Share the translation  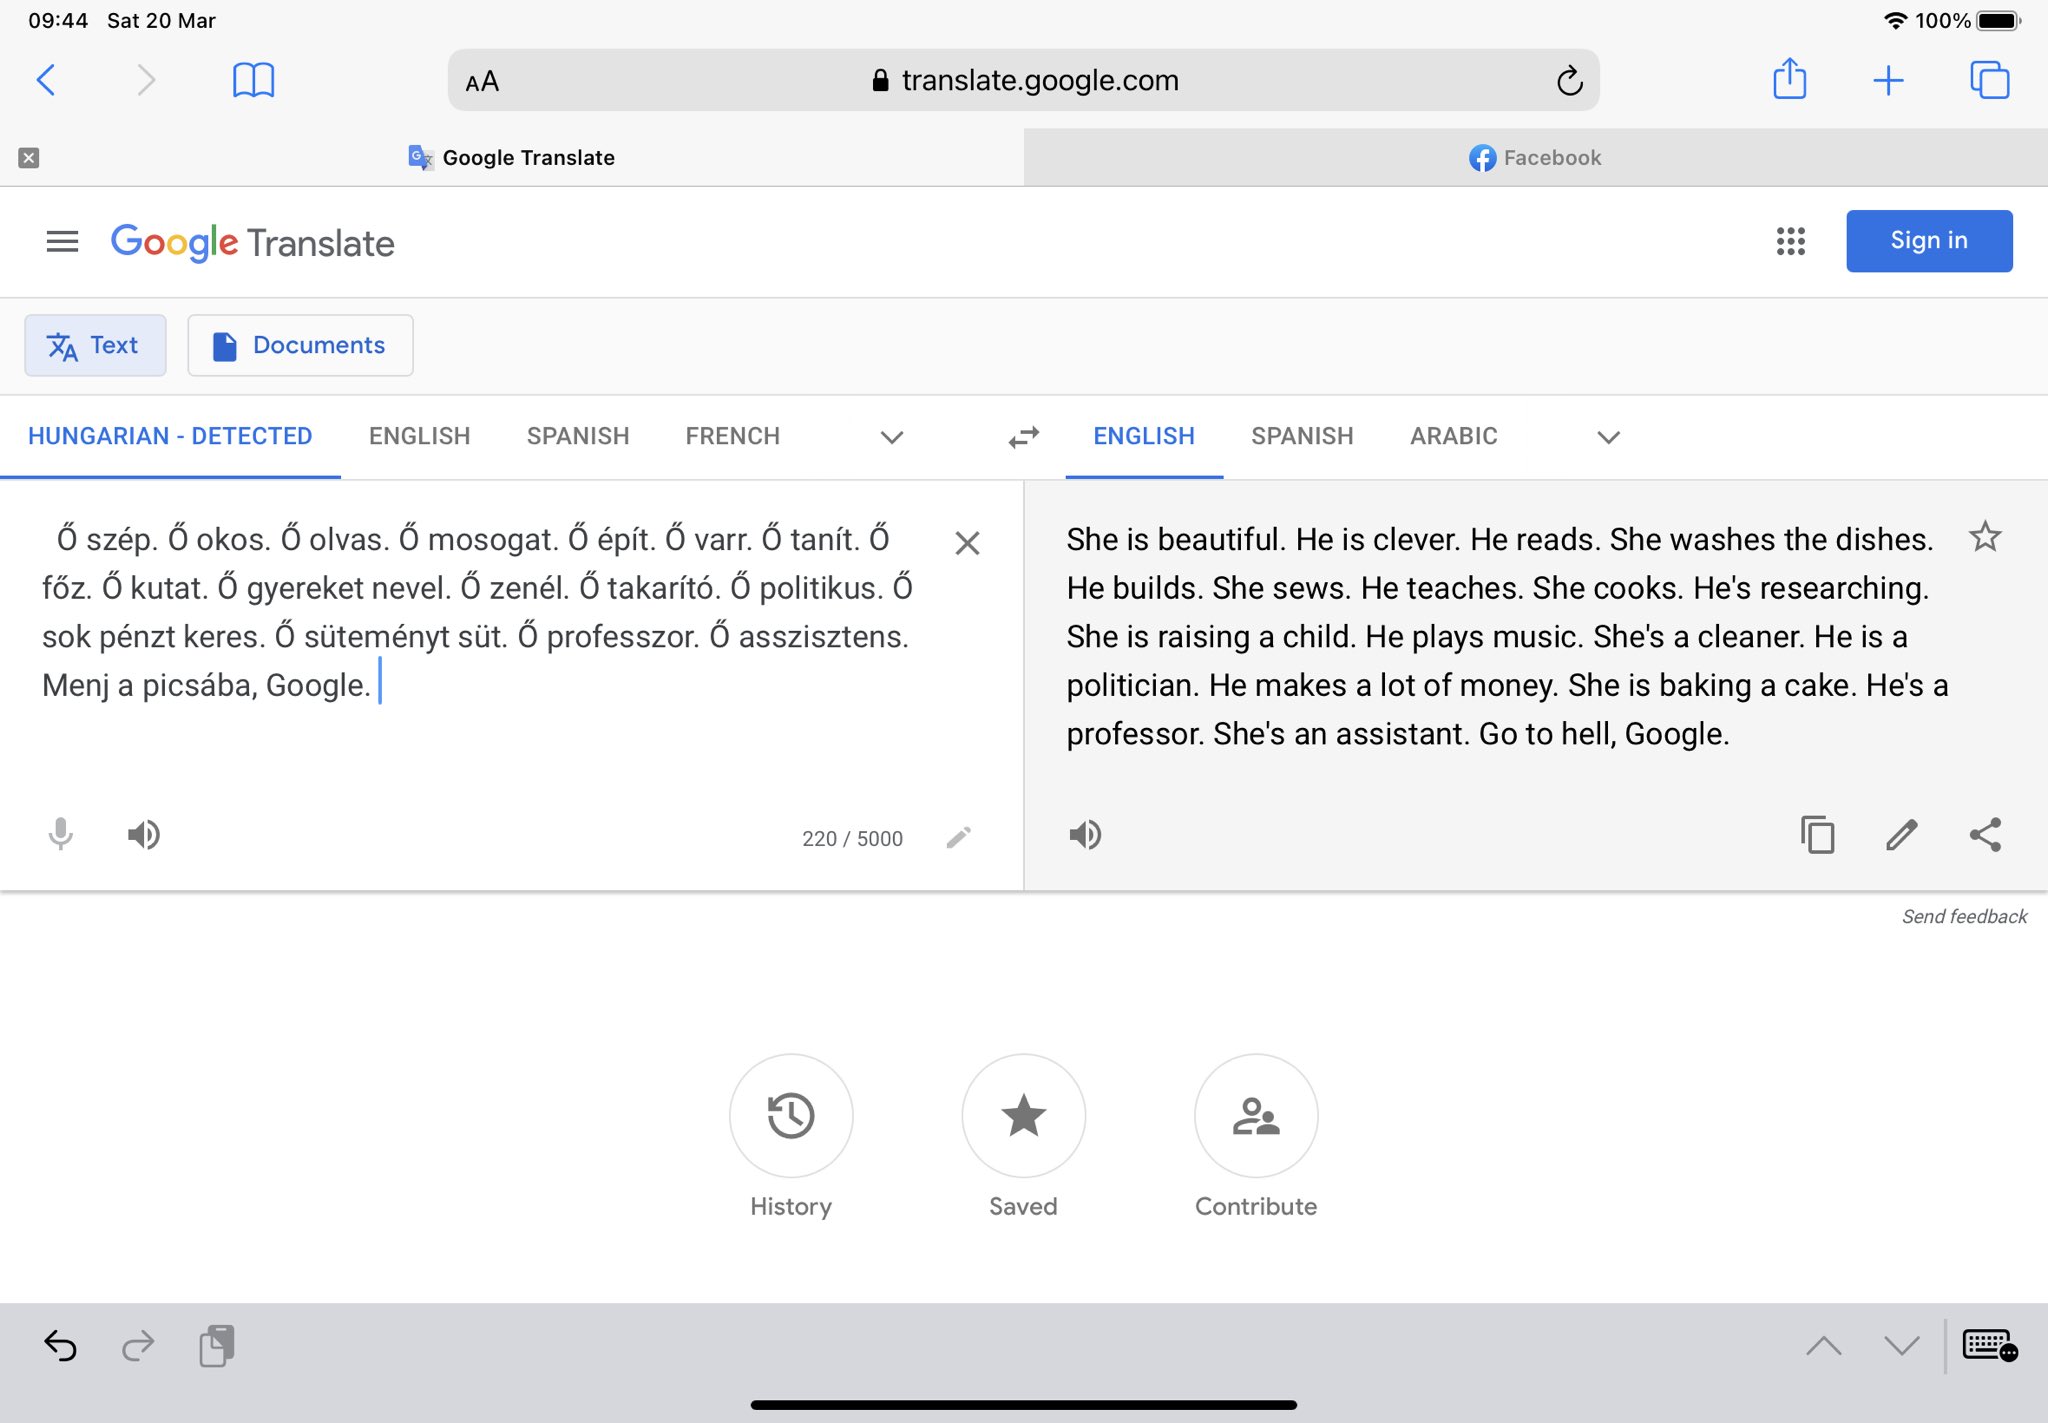tap(1985, 835)
